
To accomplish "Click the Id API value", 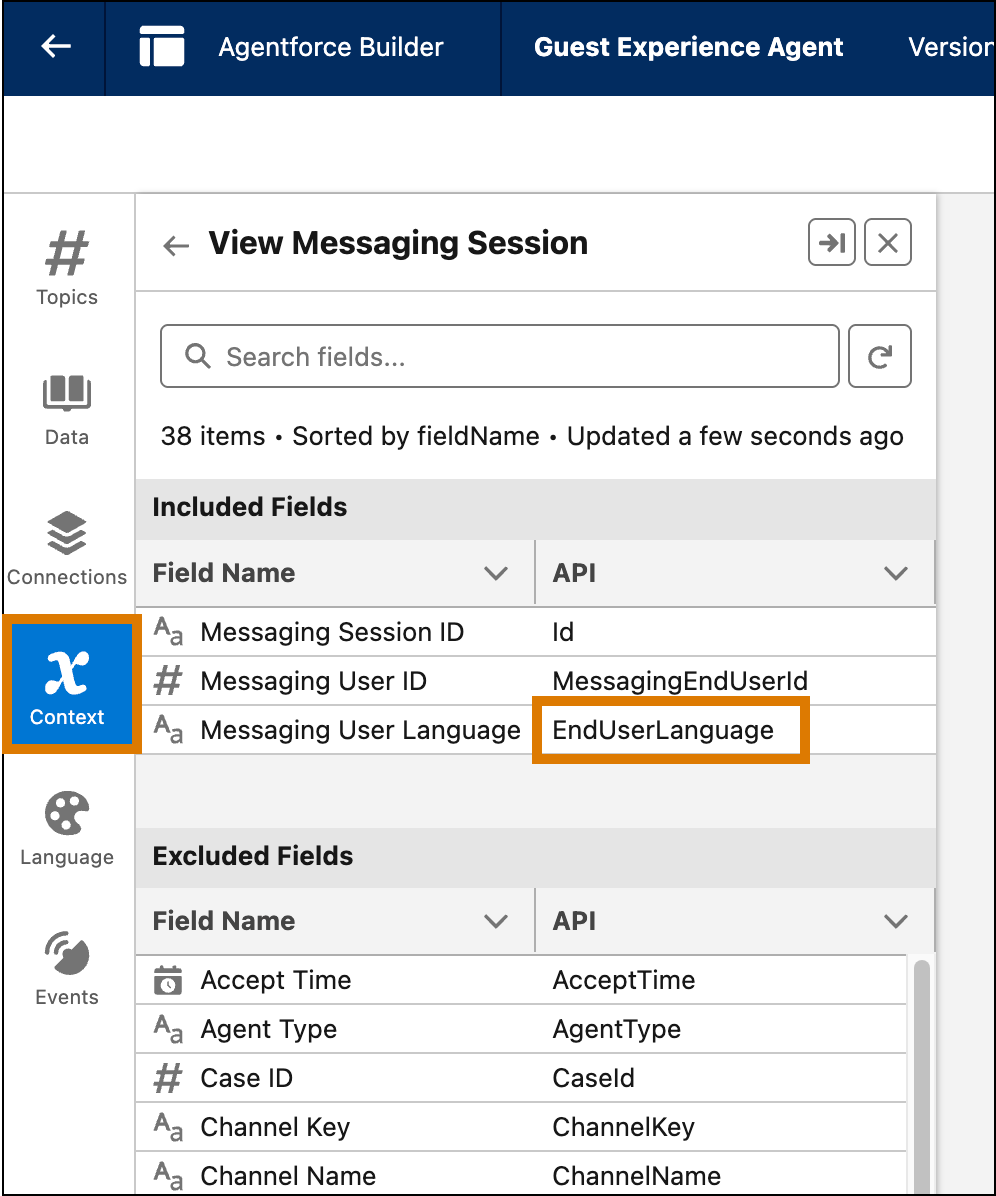I will (x=563, y=632).
